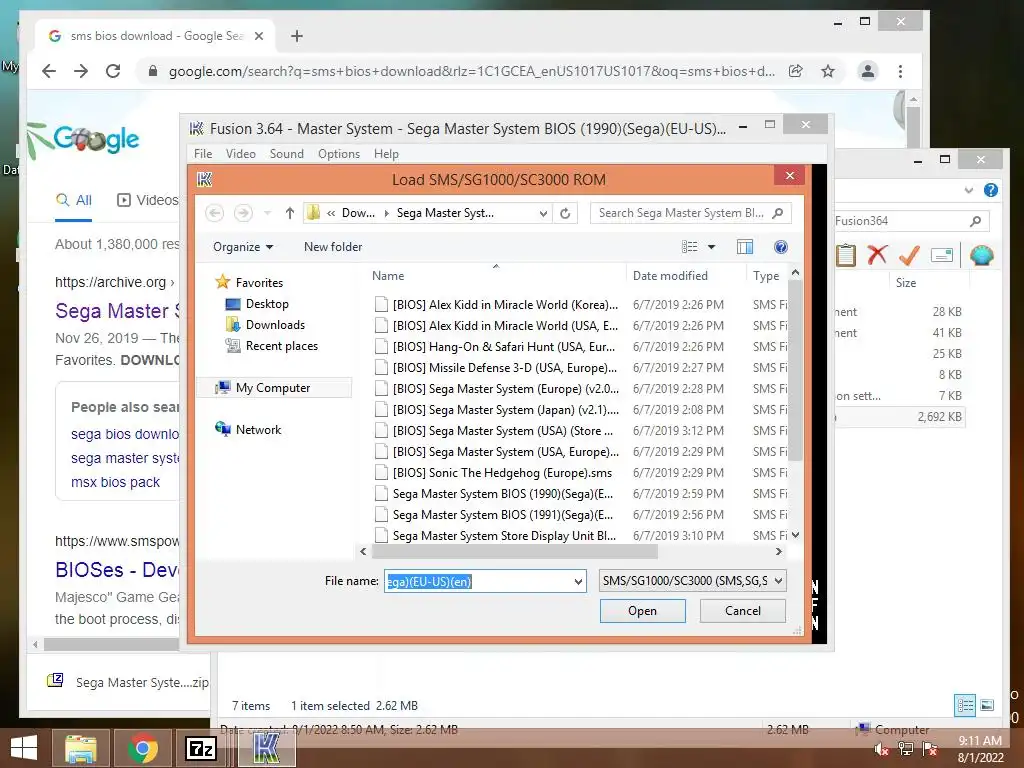Select Recent places in the navigation pane

tap(272, 345)
